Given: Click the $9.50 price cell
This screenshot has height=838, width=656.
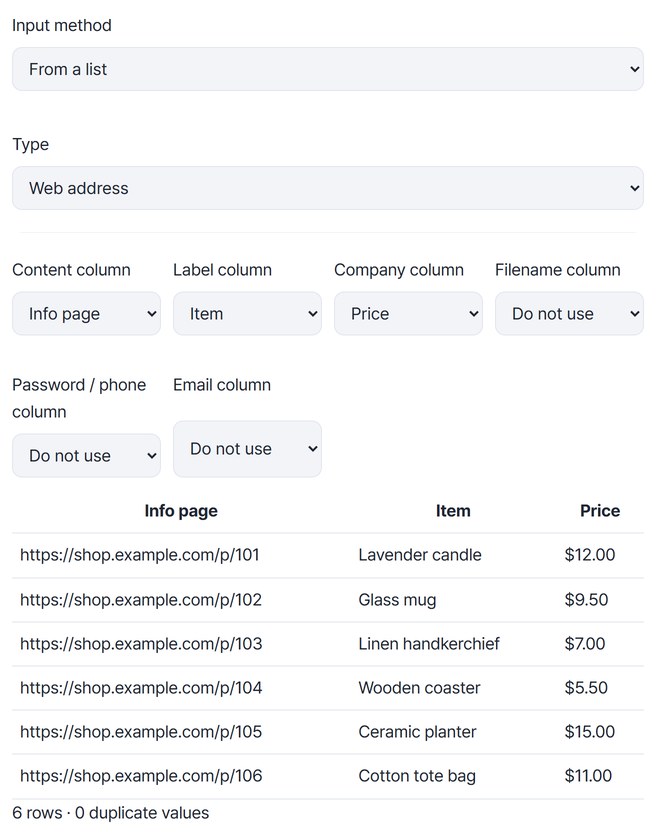Looking at the screenshot, I should tap(586, 600).
